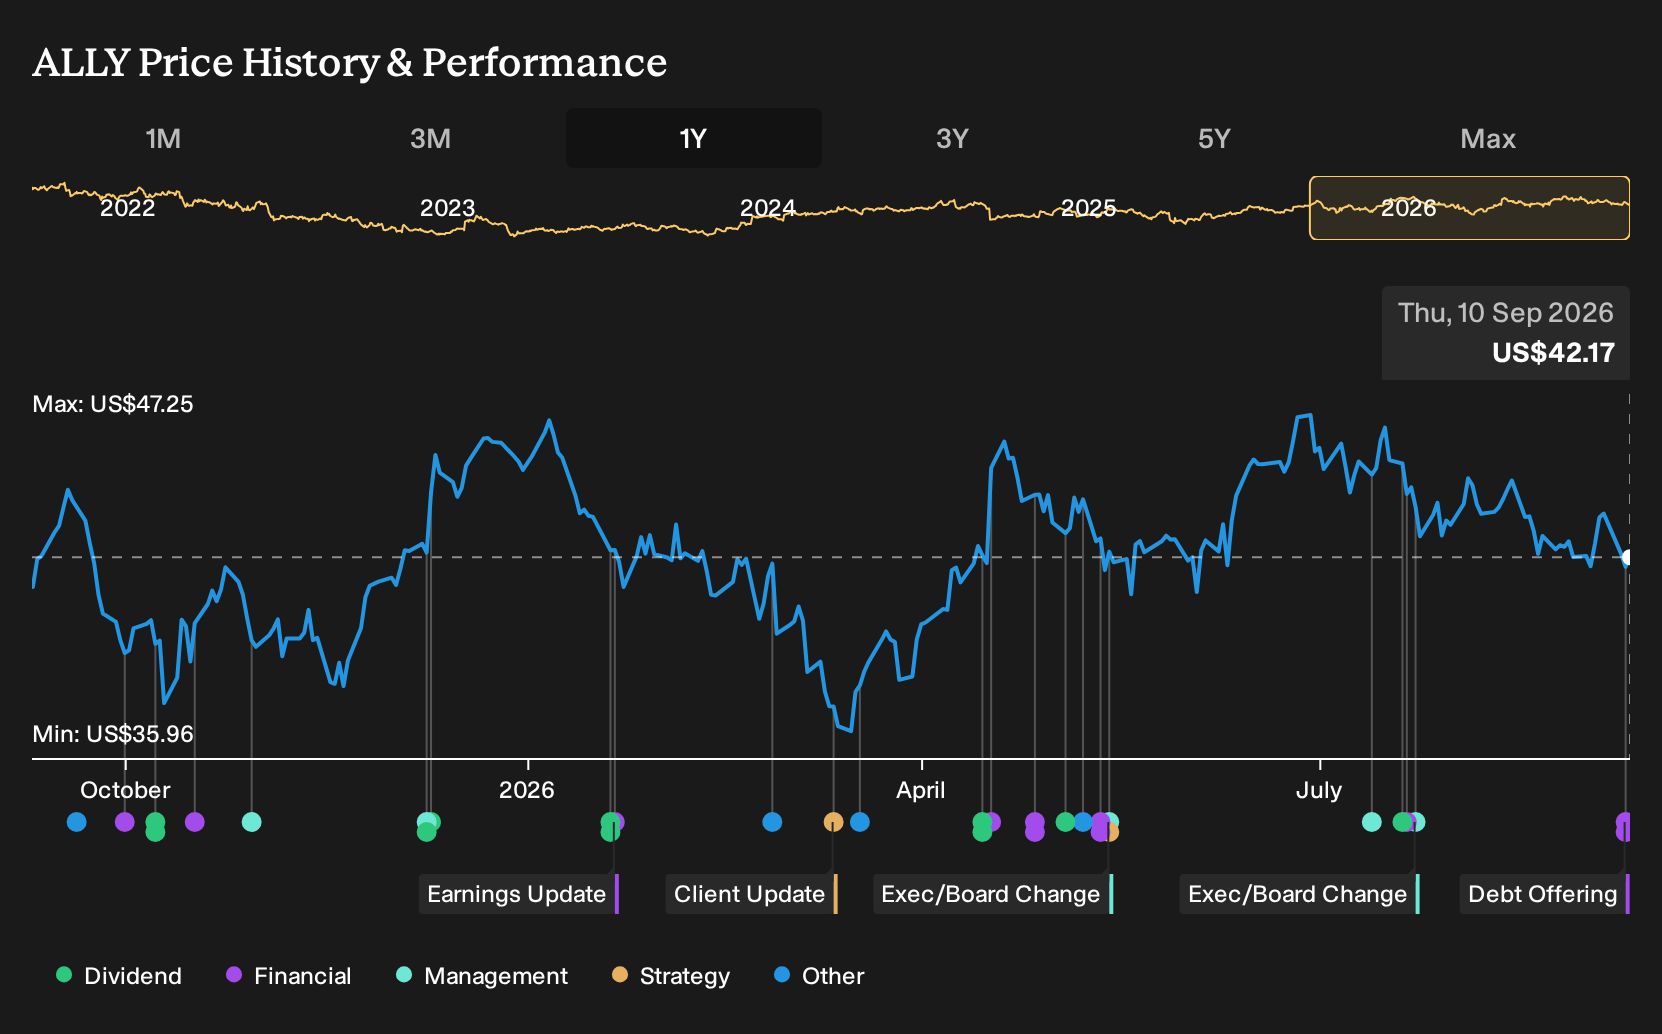
Task: Switch to the 5Y time range
Action: [1213, 138]
